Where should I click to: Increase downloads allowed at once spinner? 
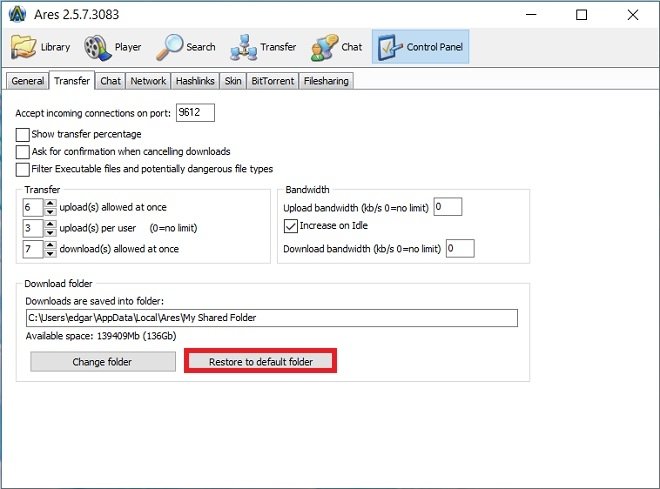point(50,245)
